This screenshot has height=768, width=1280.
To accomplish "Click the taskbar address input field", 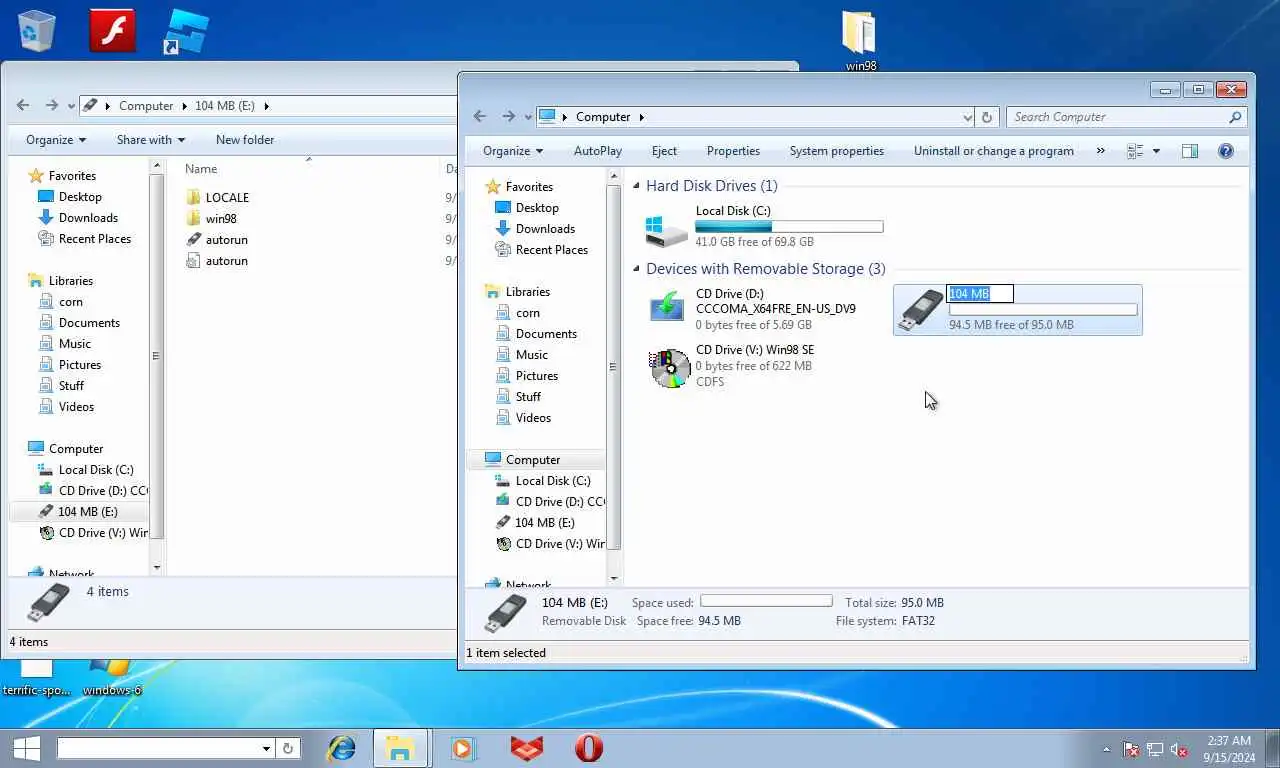I will pyautogui.click(x=157, y=748).
